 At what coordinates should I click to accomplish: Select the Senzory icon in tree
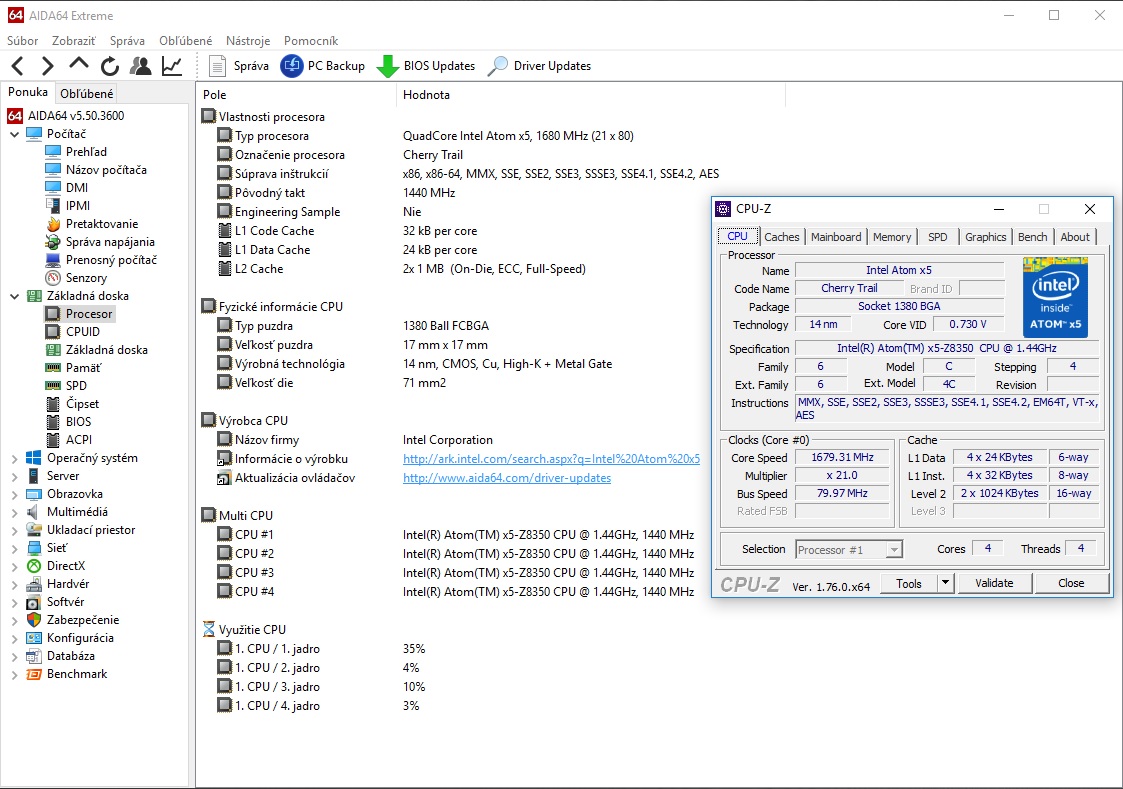tap(53, 278)
